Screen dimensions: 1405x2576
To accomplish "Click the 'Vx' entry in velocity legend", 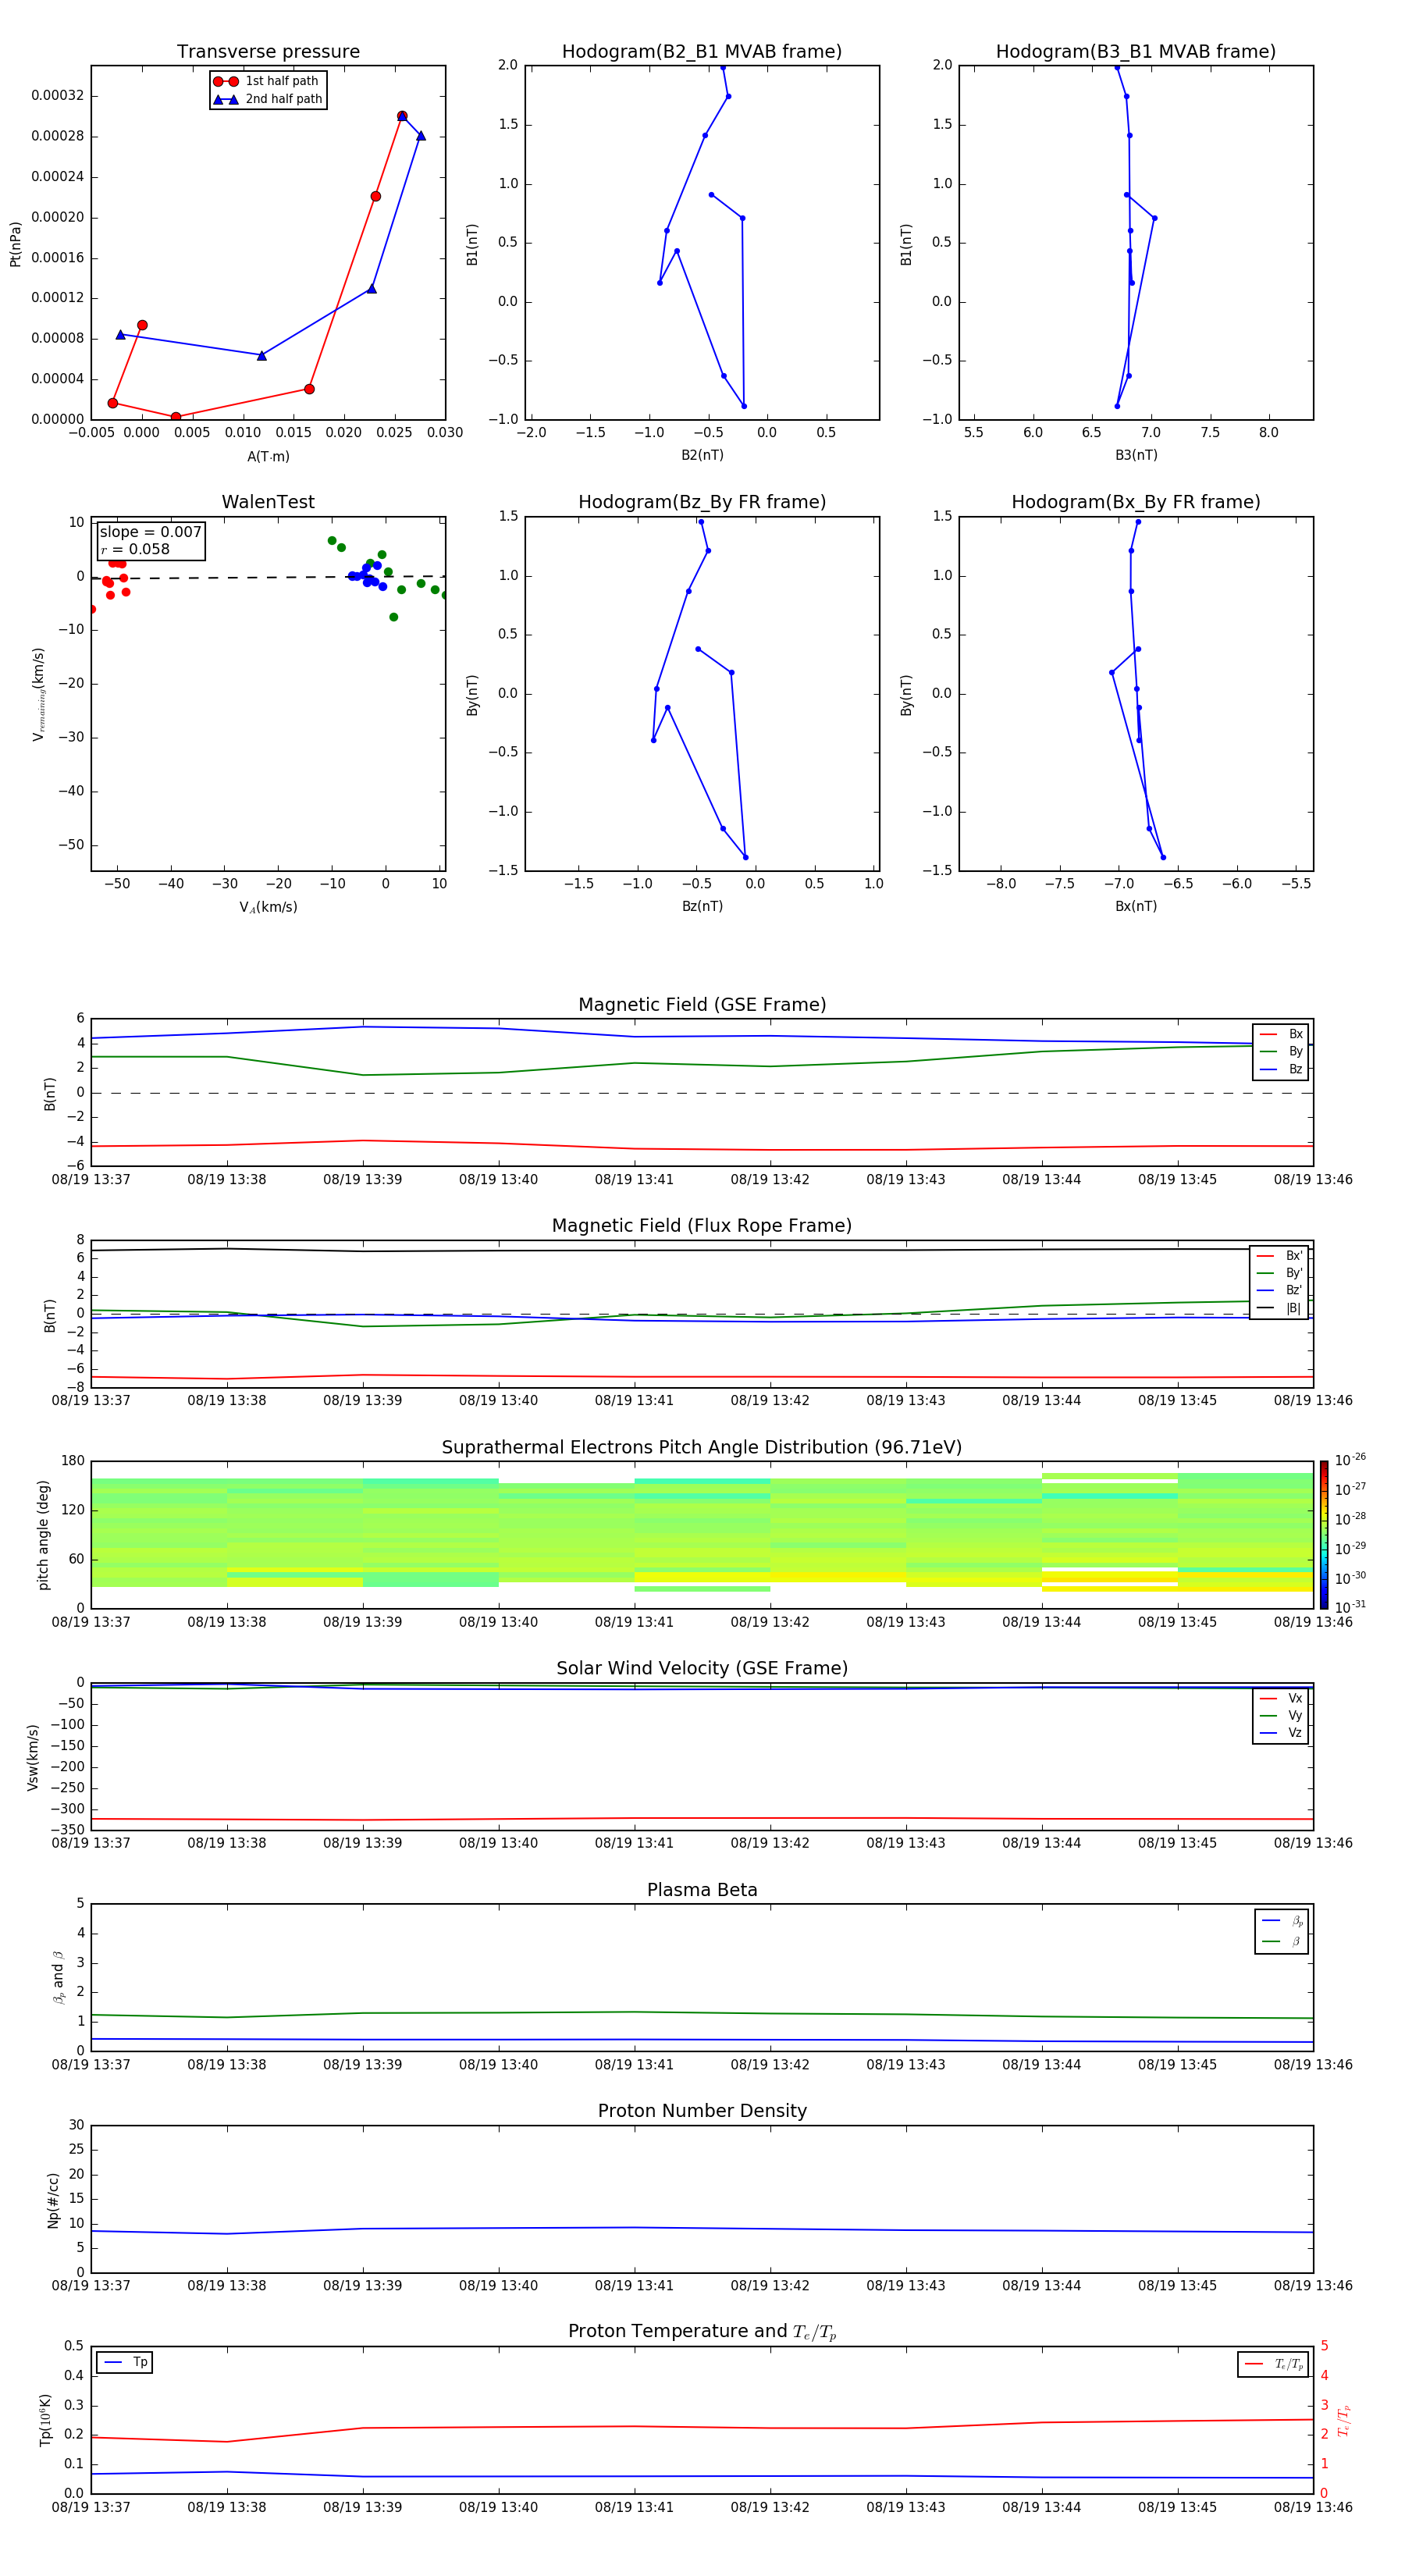I will 1281,1698.
